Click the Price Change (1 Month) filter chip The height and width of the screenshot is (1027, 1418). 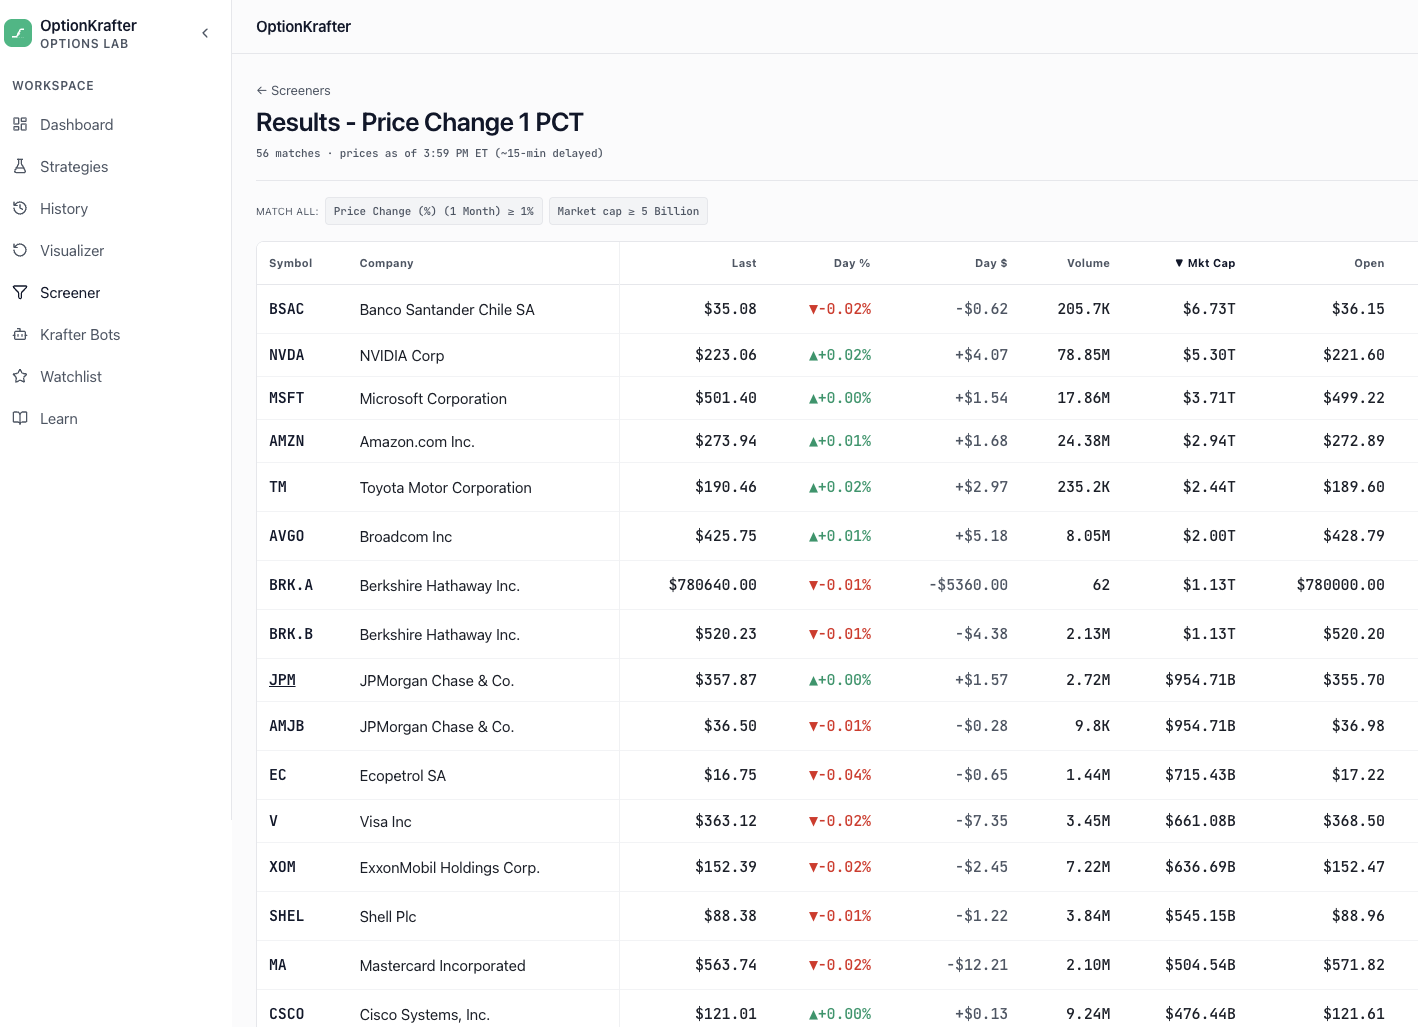click(x=434, y=211)
